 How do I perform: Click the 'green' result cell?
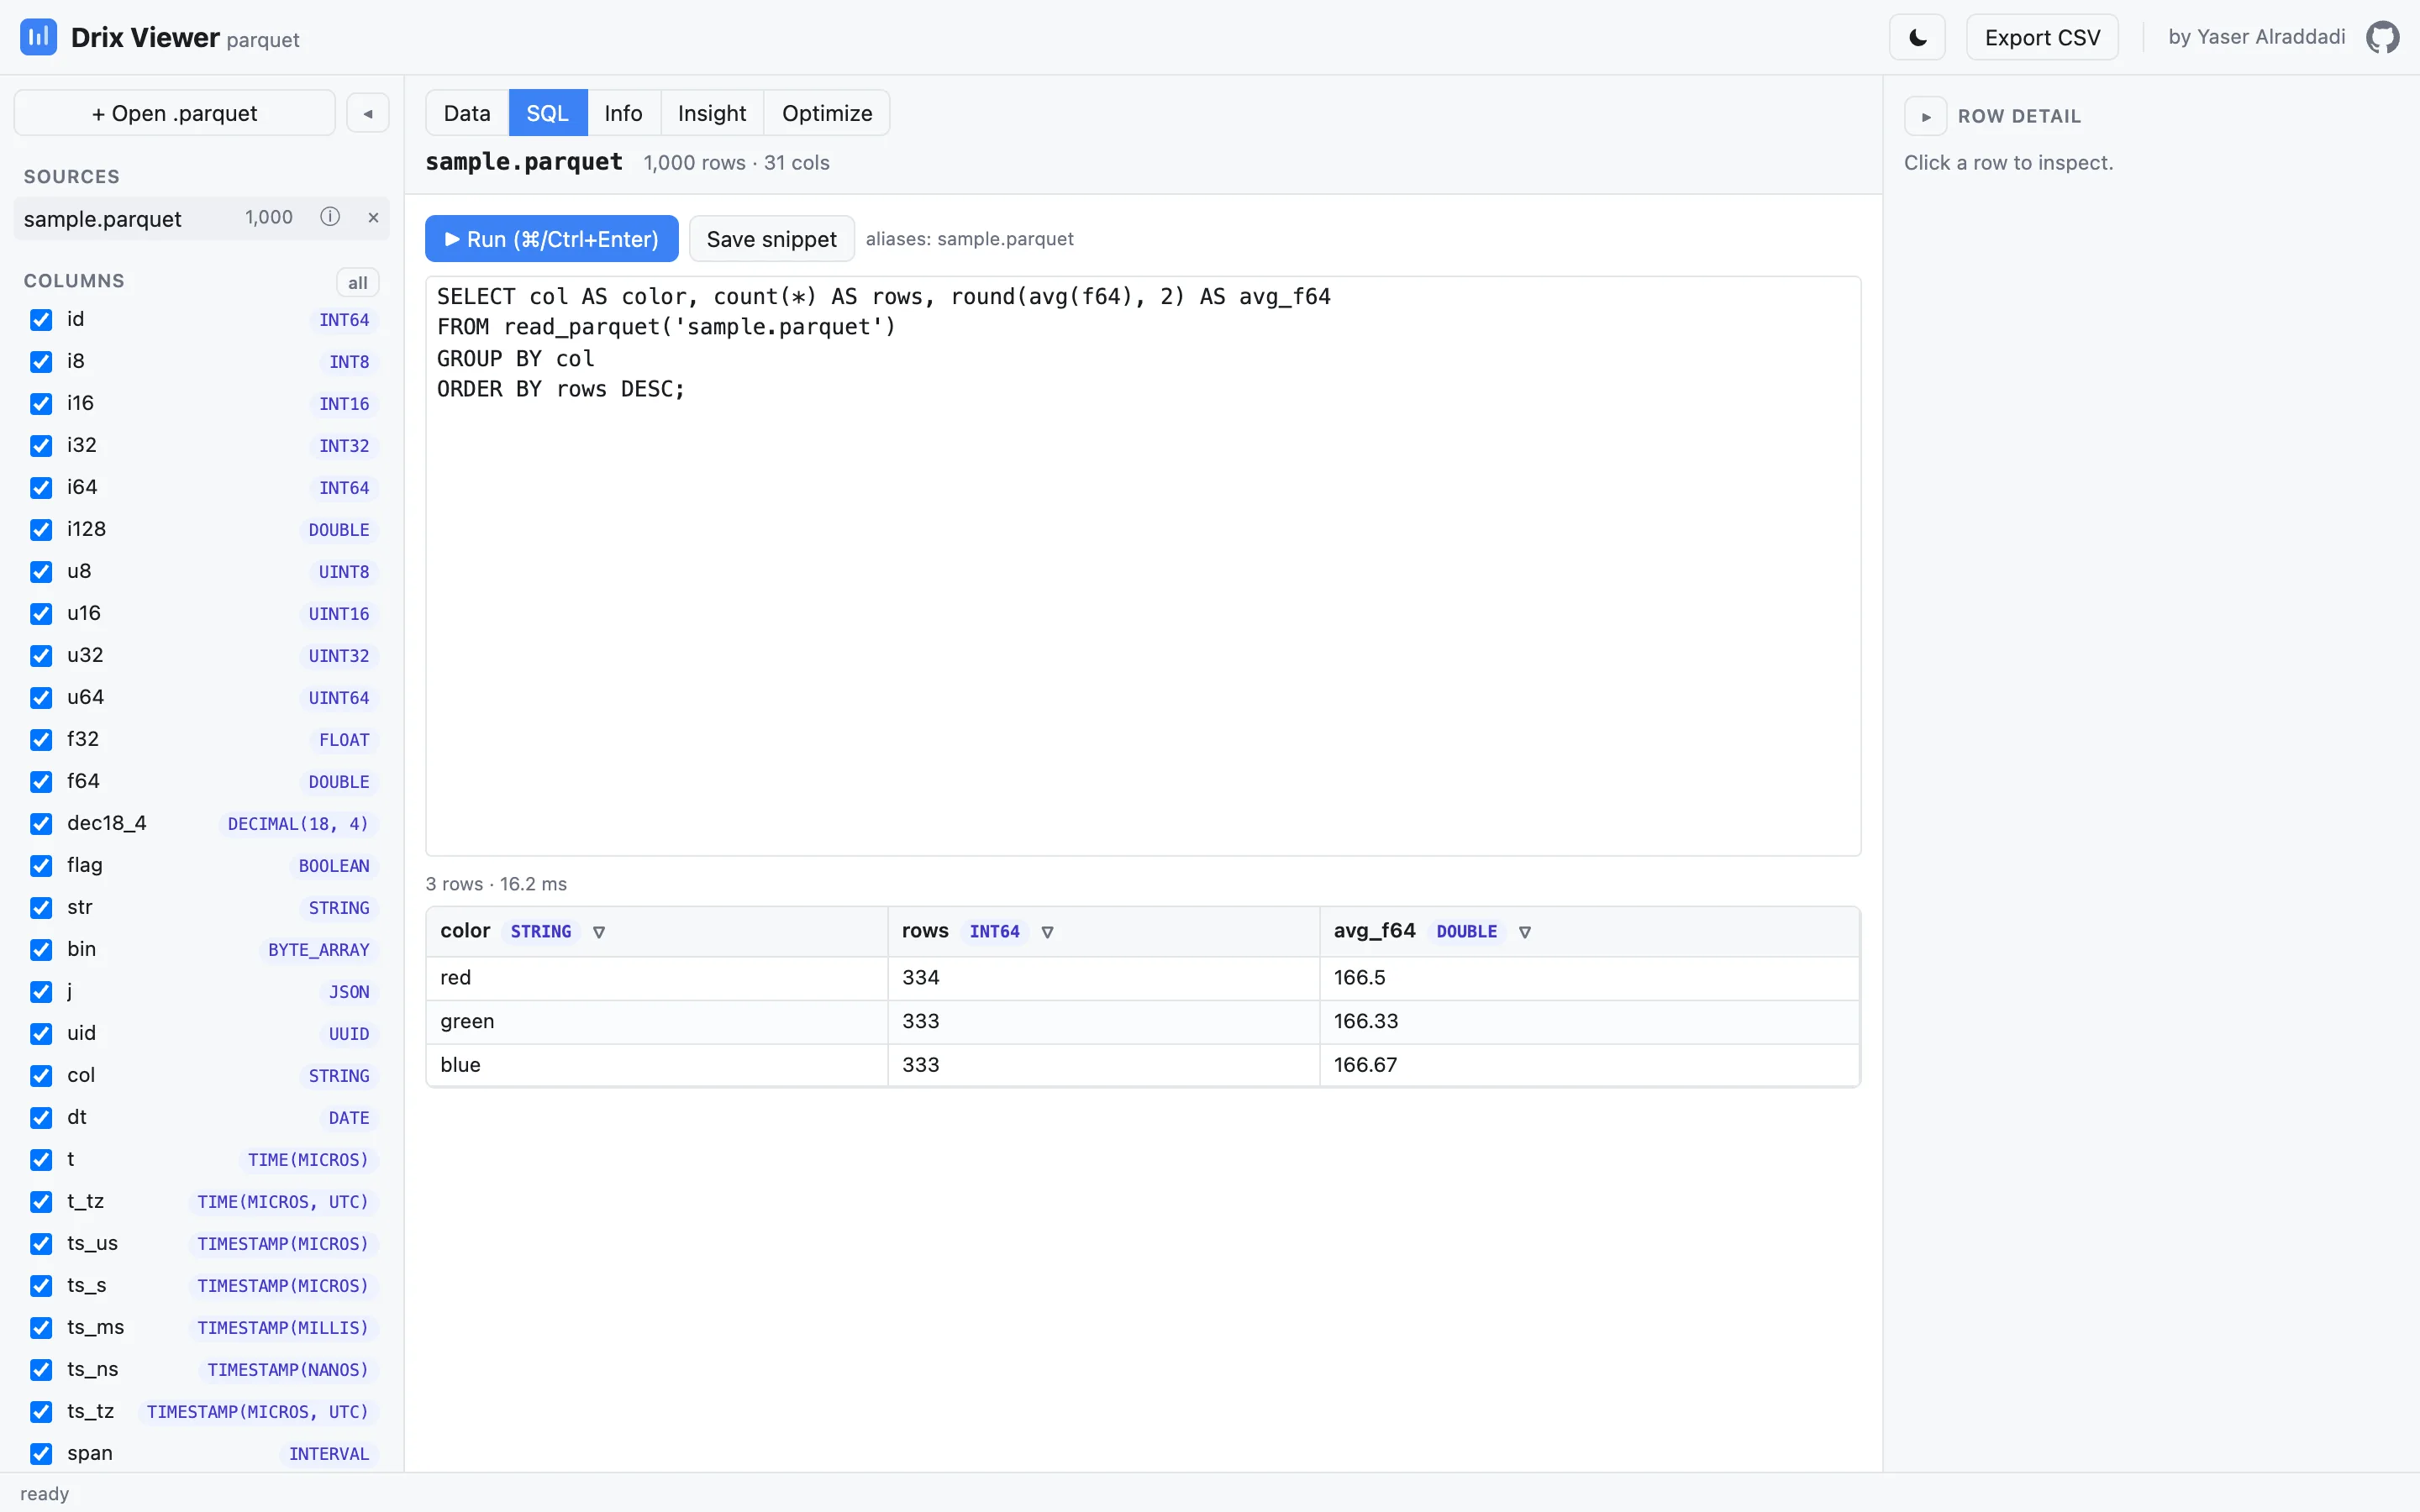[657, 1022]
